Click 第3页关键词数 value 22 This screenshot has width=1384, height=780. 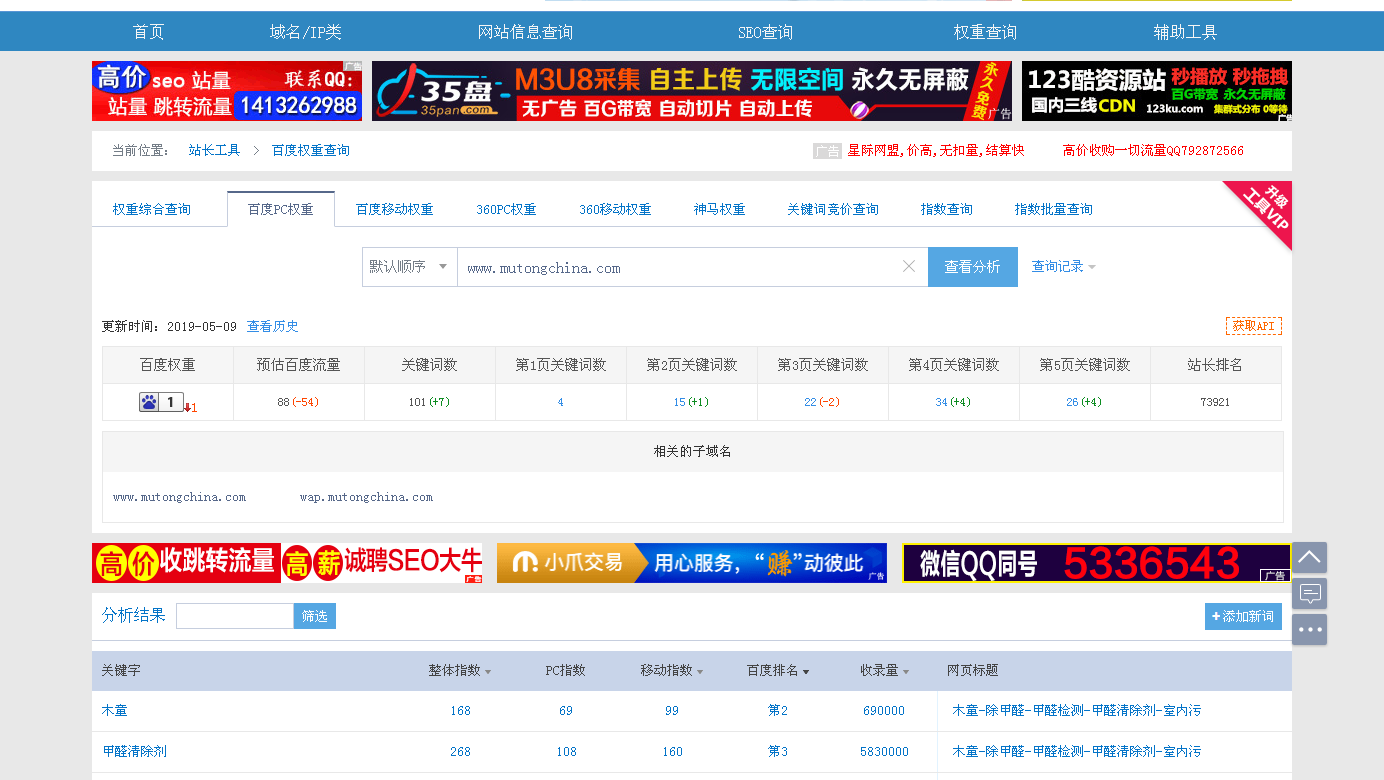(x=810, y=402)
